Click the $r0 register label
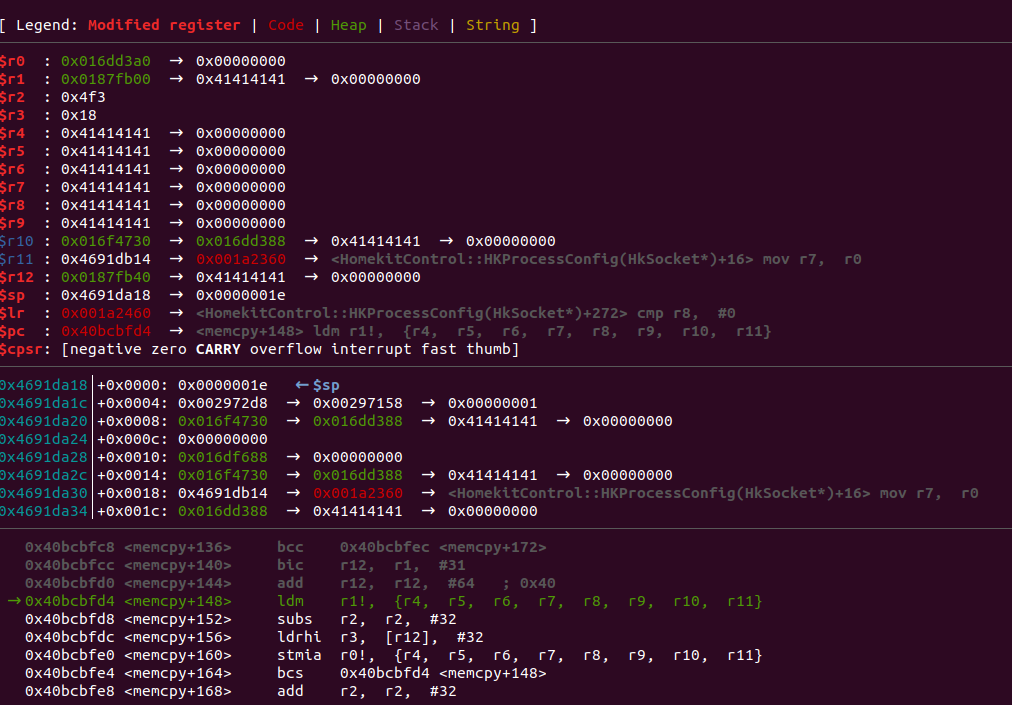 [x=12, y=61]
